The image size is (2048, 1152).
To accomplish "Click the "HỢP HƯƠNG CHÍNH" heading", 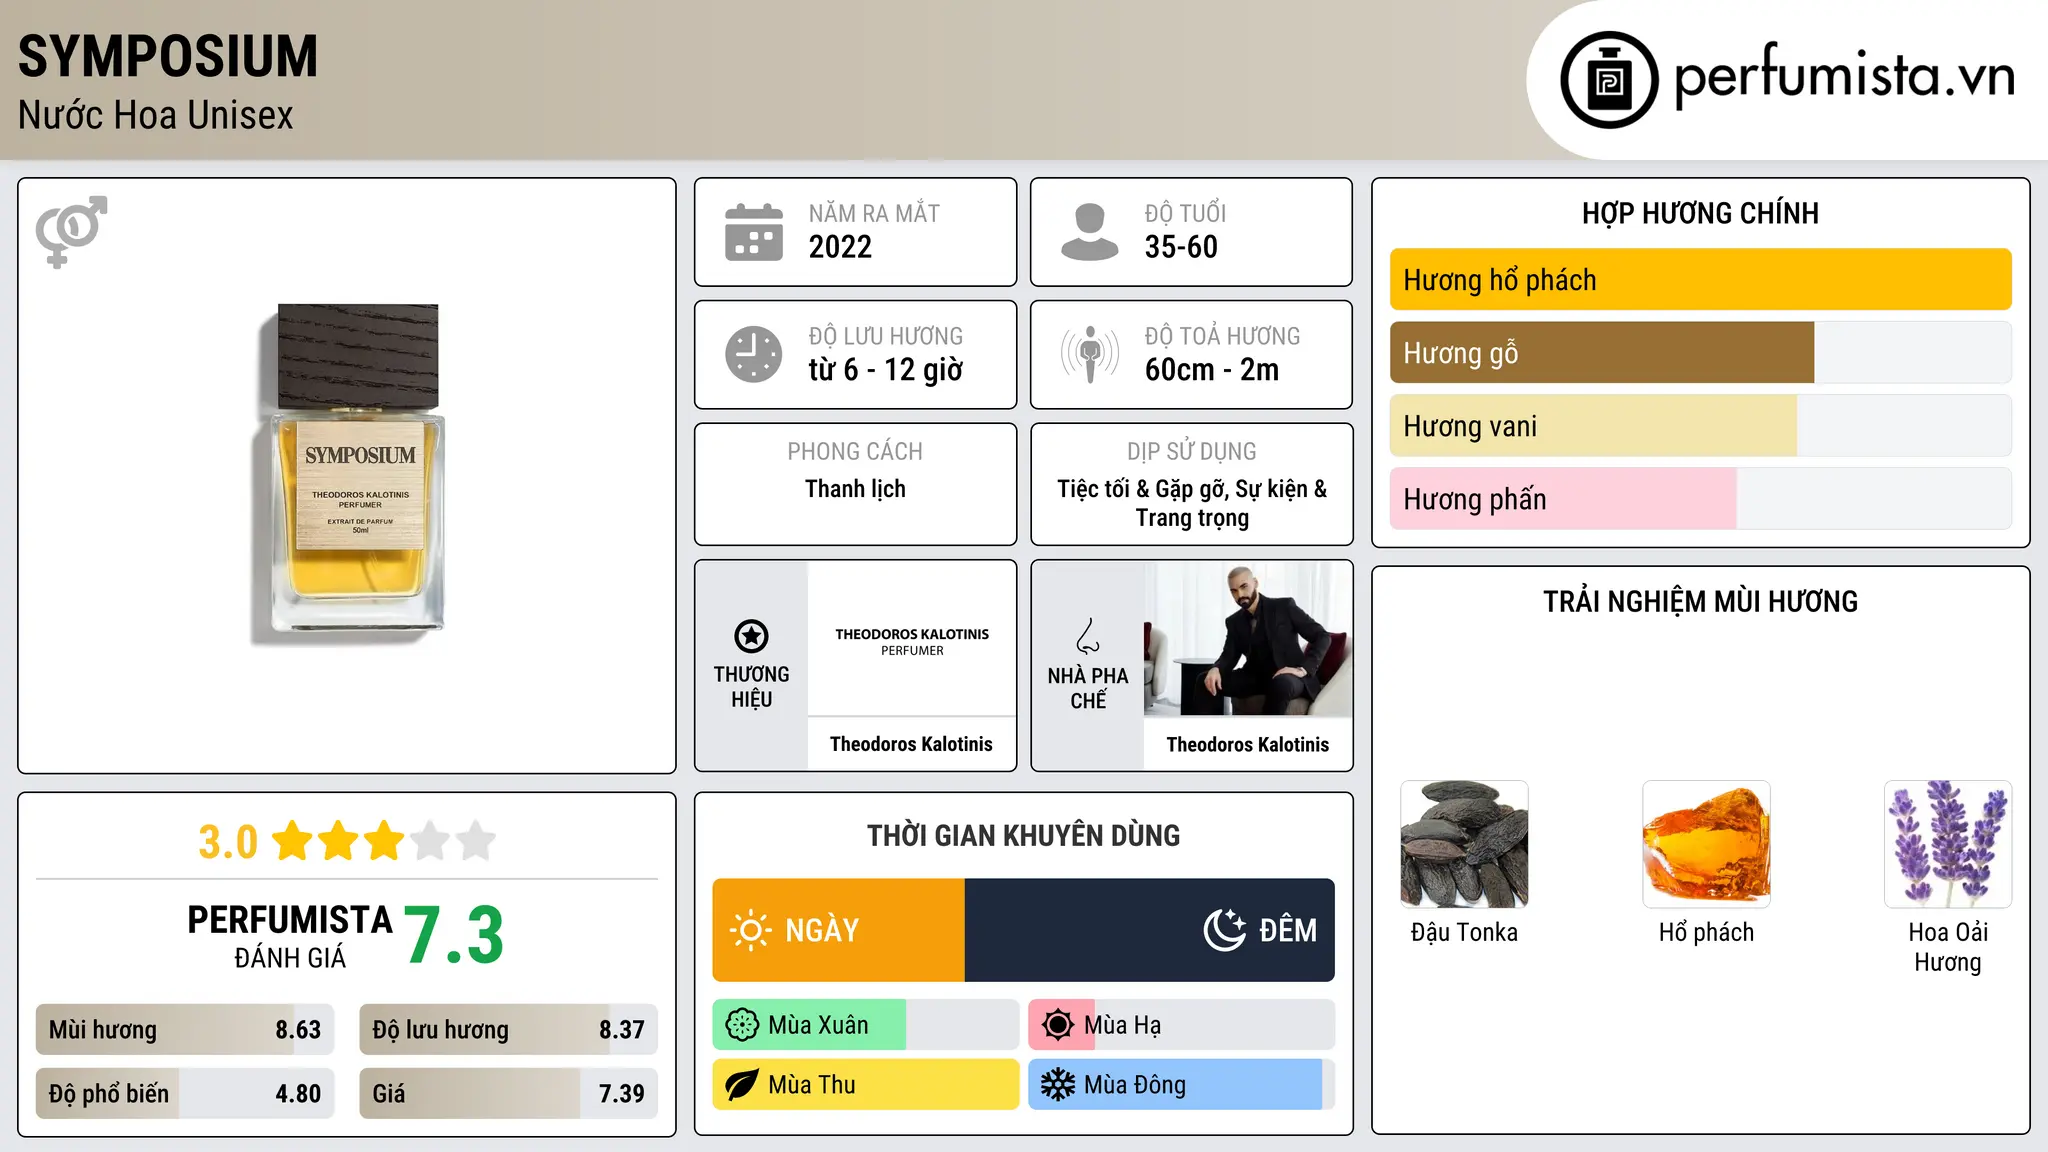I will tap(1700, 213).
